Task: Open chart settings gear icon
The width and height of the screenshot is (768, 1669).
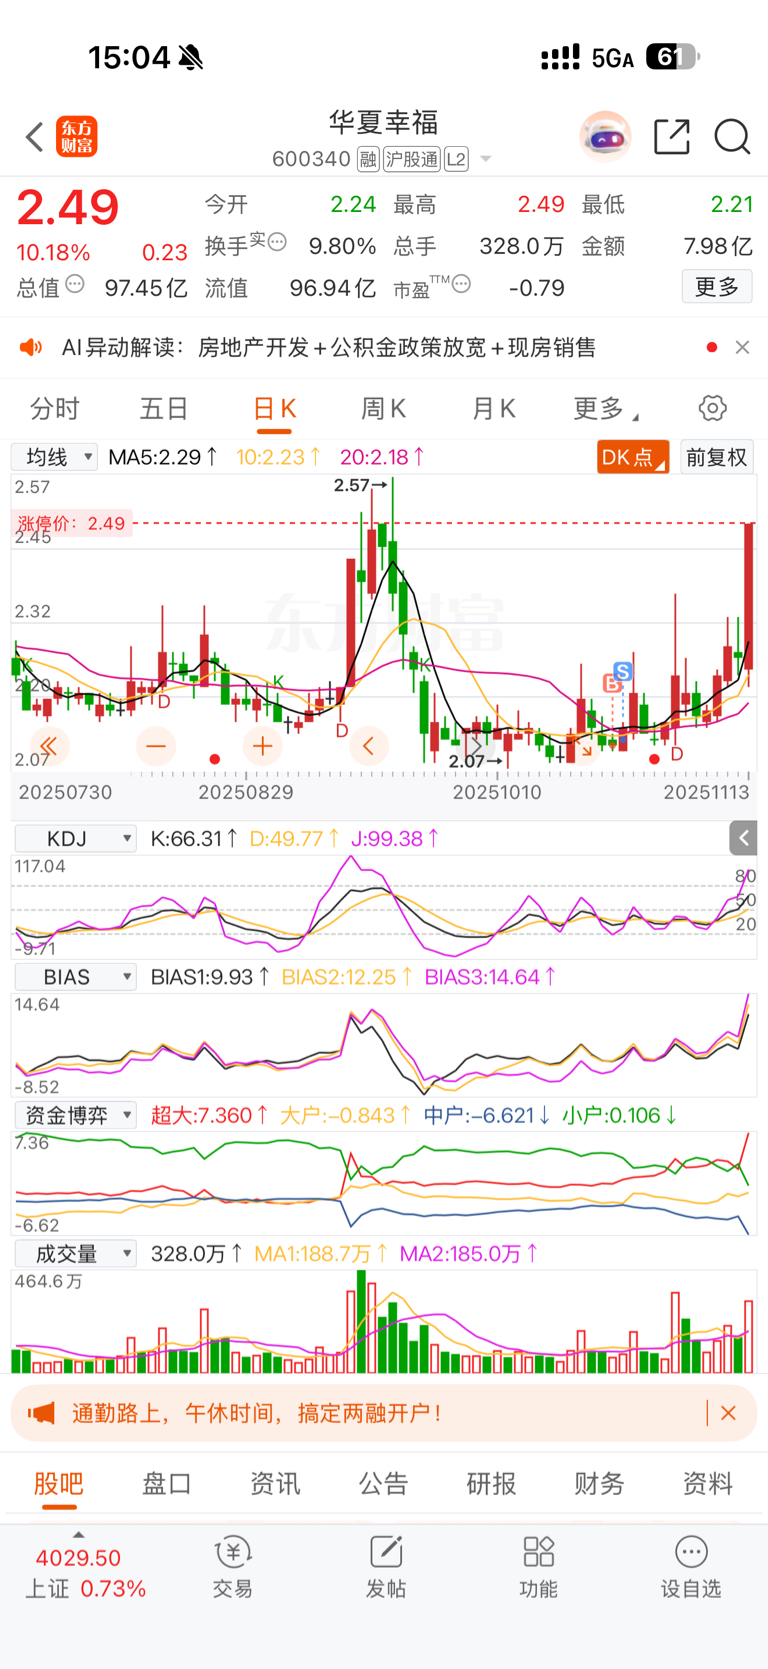Action: point(713,408)
